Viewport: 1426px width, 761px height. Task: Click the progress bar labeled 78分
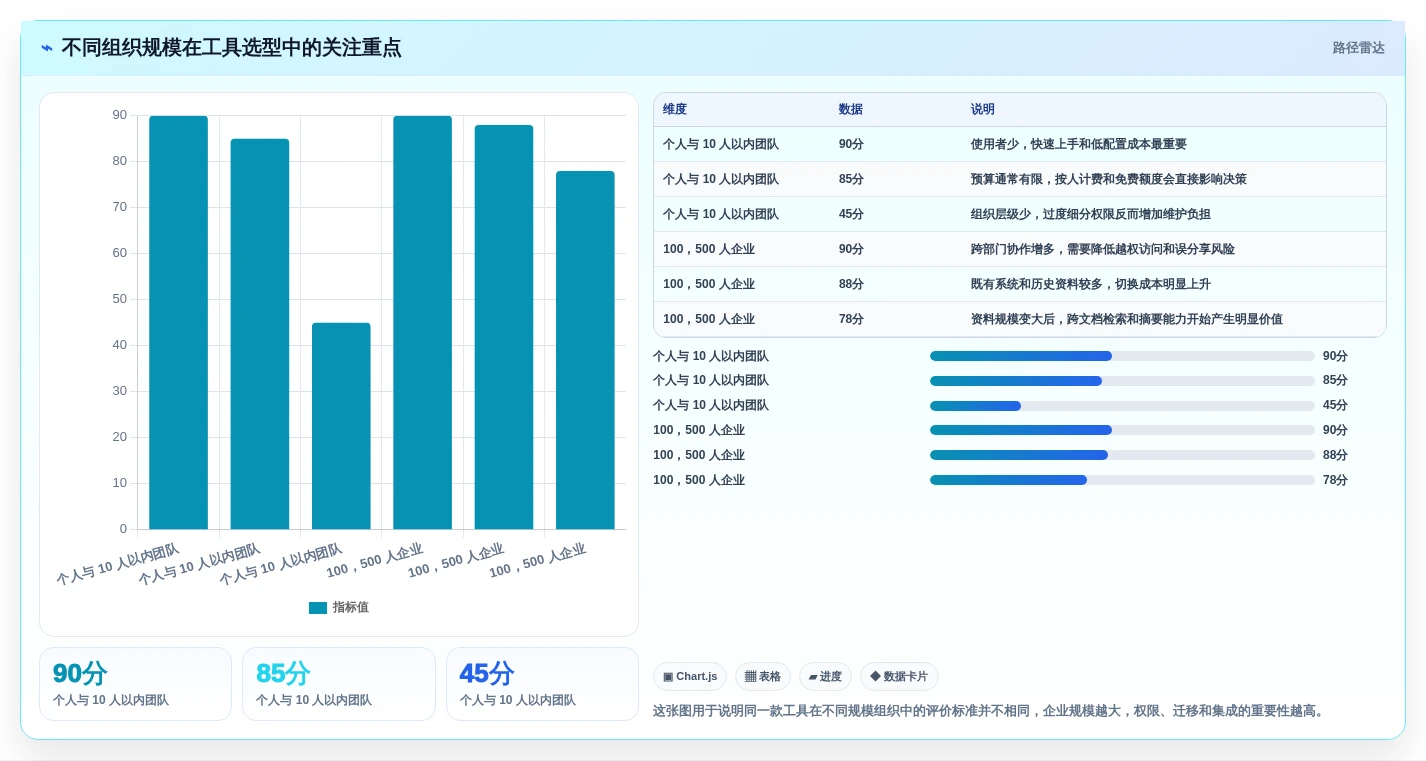(x=1122, y=480)
